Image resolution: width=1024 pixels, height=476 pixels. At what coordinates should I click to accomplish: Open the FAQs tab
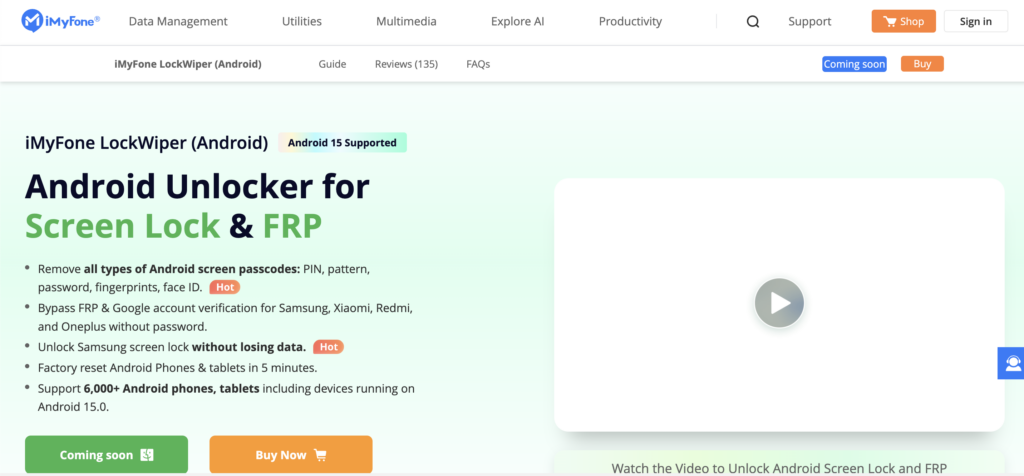(478, 64)
